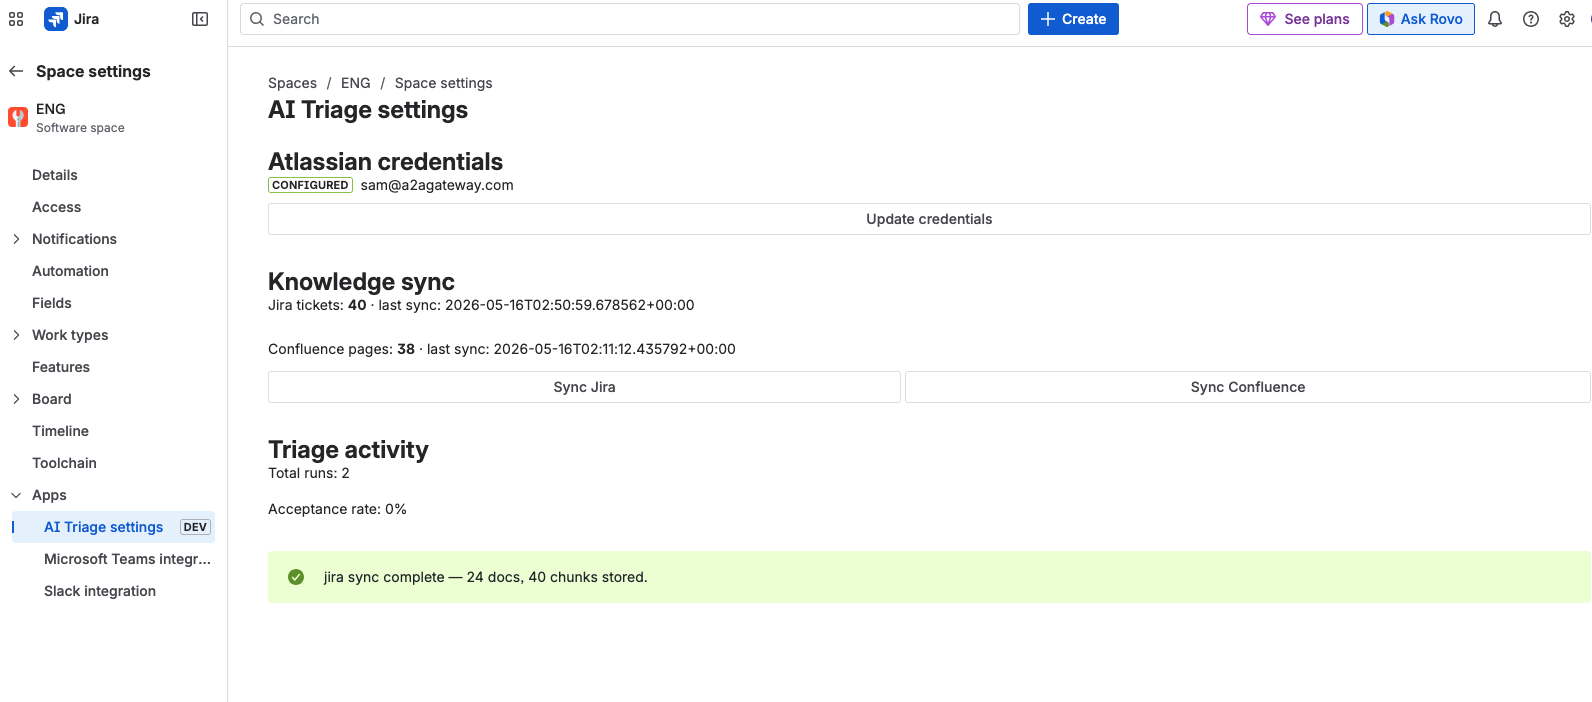This screenshot has height=702, width=1592.
Task: Click the green success checkmark icon
Action: (296, 577)
